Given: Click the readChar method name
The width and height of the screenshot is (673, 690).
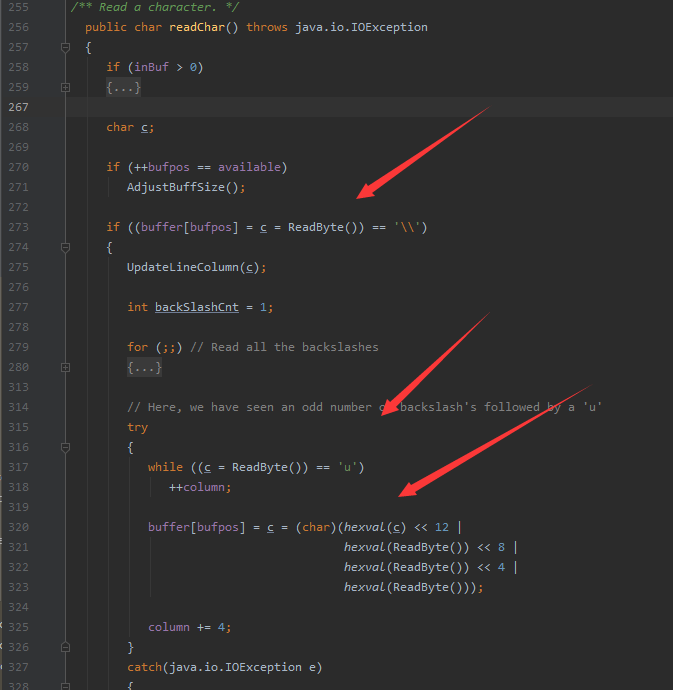Looking at the screenshot, I should pyautogui.click(x=197, y=27).
